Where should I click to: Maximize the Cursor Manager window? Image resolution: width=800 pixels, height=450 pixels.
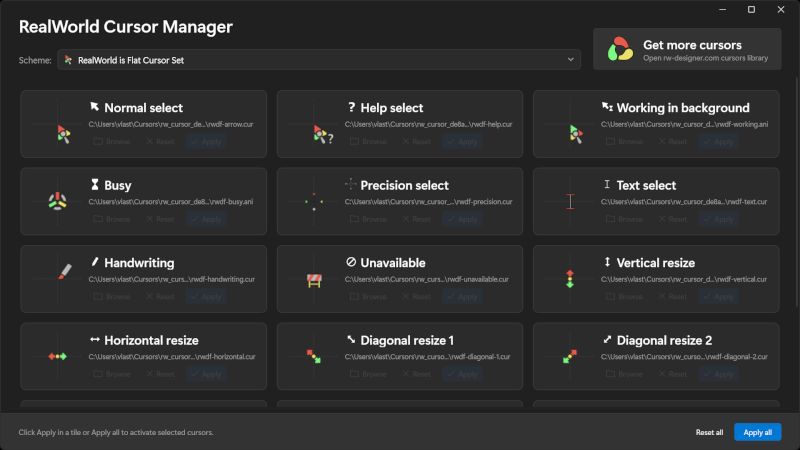[752, 9]
